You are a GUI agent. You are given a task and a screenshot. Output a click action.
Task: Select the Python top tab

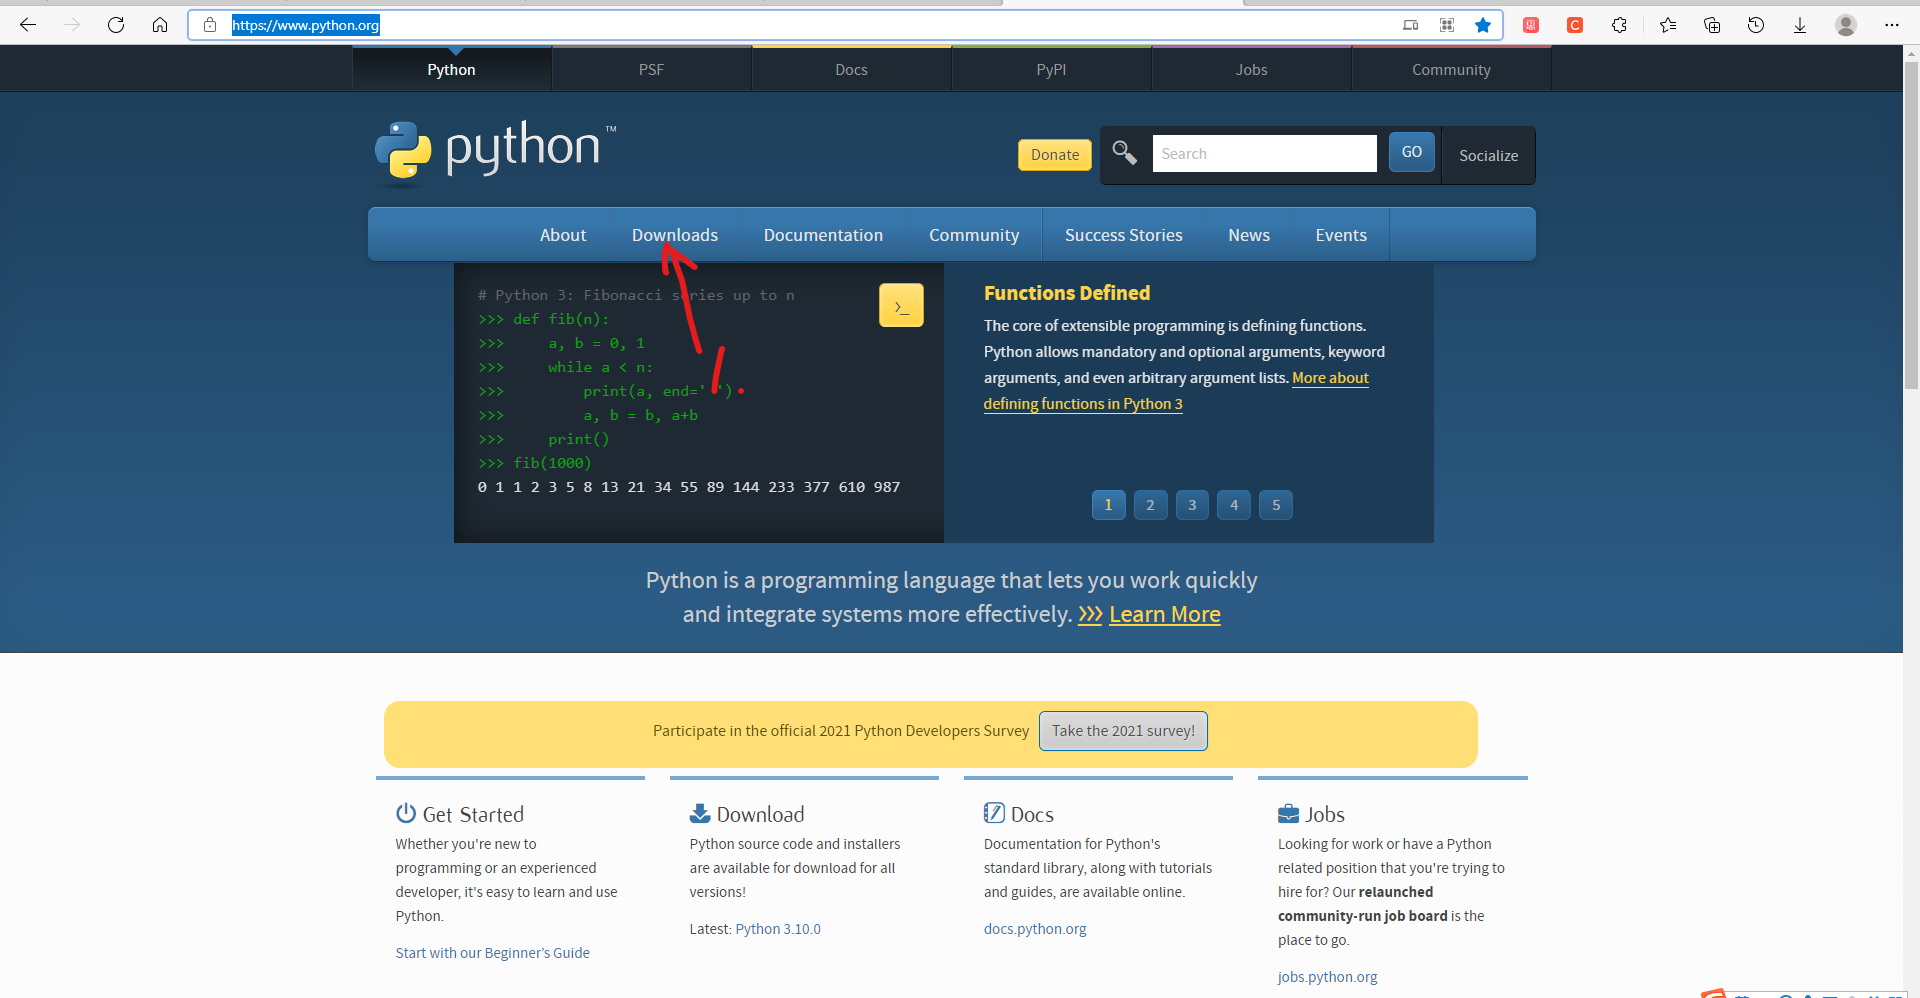[452, 69]
